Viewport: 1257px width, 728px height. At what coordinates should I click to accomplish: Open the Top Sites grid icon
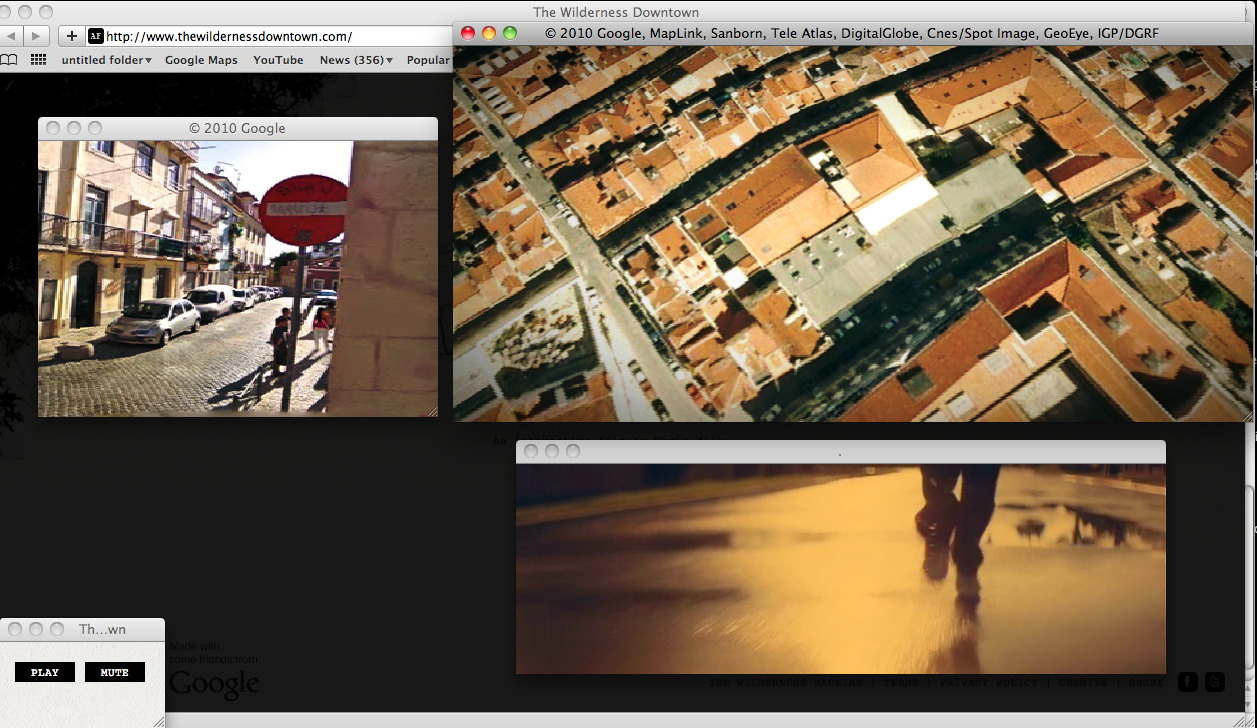point(39,60)
